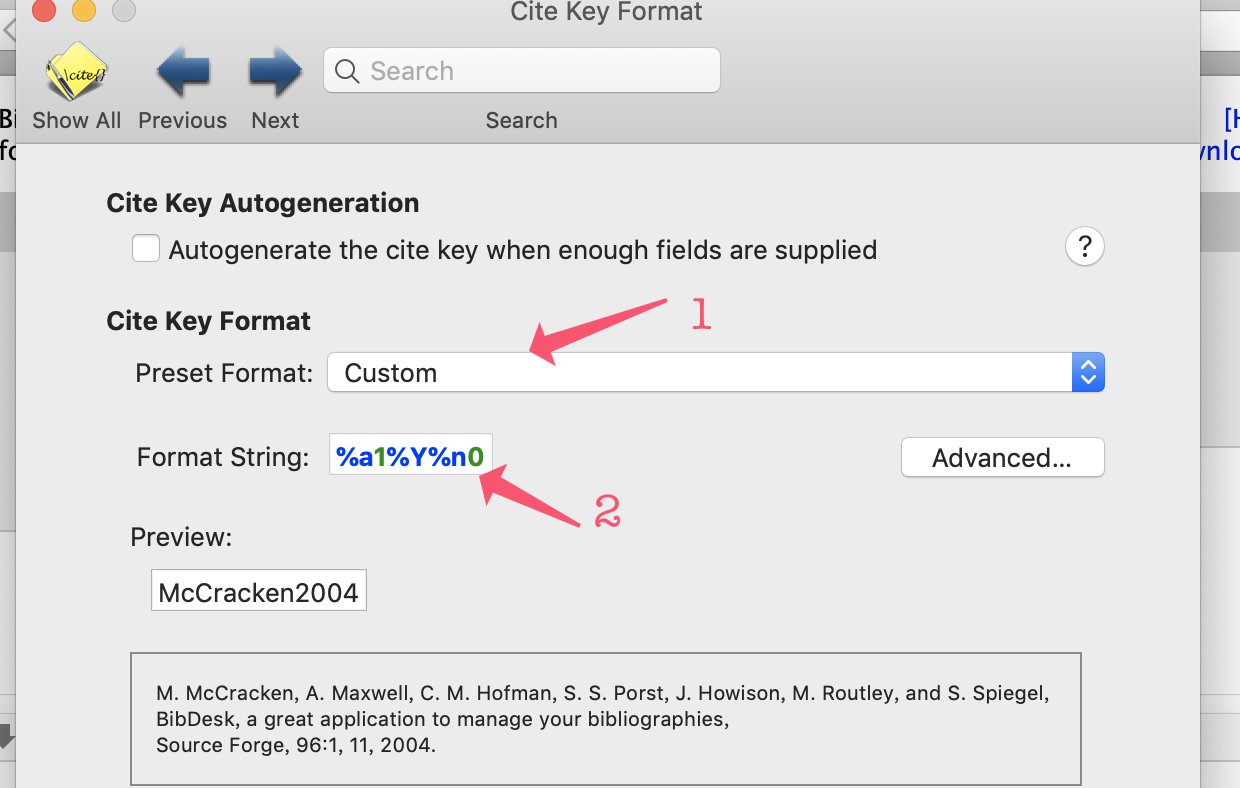
Task: Click the magnifying glass in the search field
Action: pyautogui.click(x=347, y=71)
